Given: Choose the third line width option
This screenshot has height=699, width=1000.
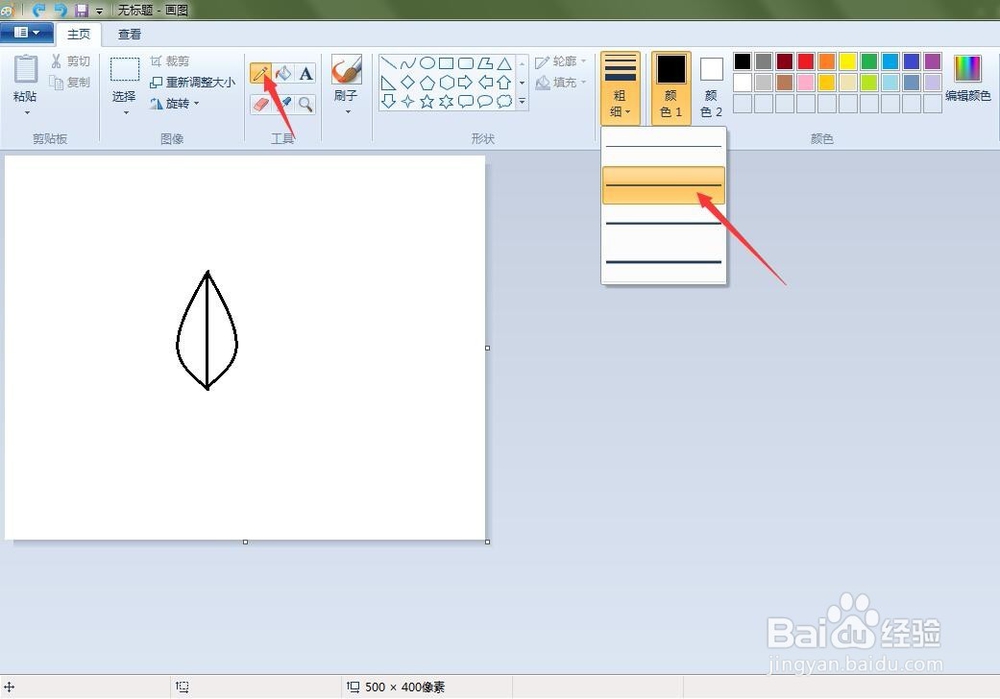Looking at the screenshot, I should (x=663, y=223).
